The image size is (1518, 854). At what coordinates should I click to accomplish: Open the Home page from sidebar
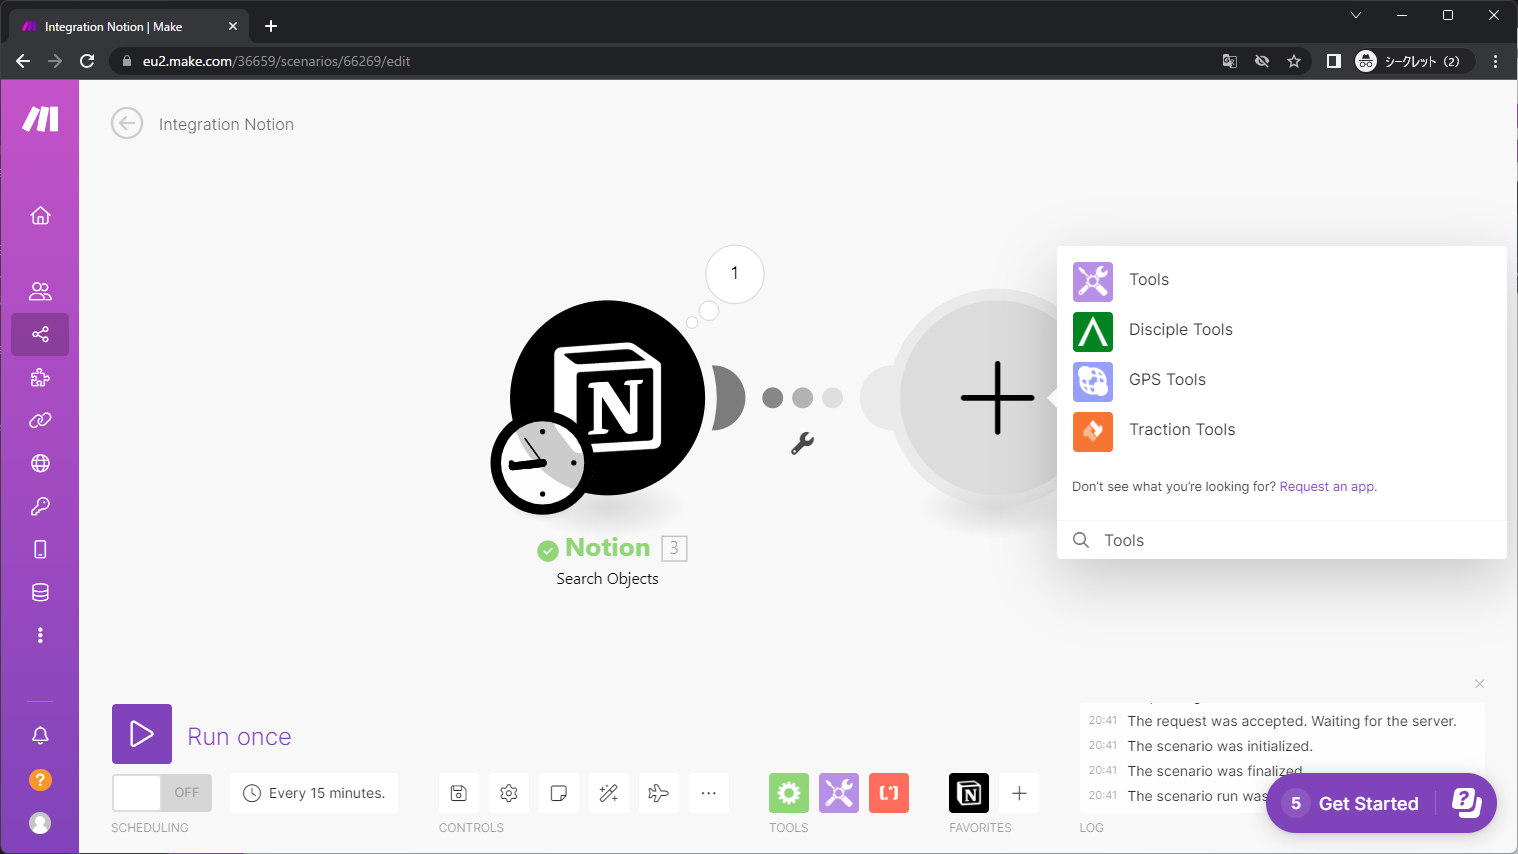(40, 215)
